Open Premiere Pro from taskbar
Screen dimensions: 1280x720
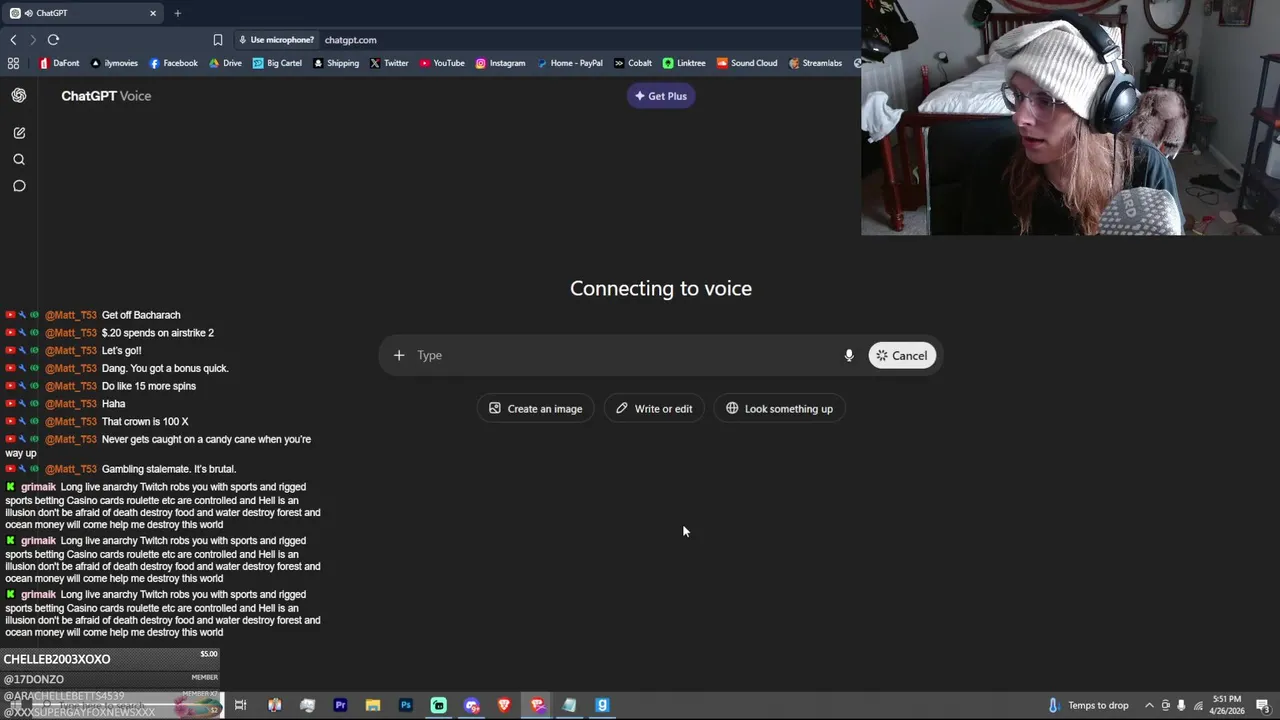coord(340,705)
